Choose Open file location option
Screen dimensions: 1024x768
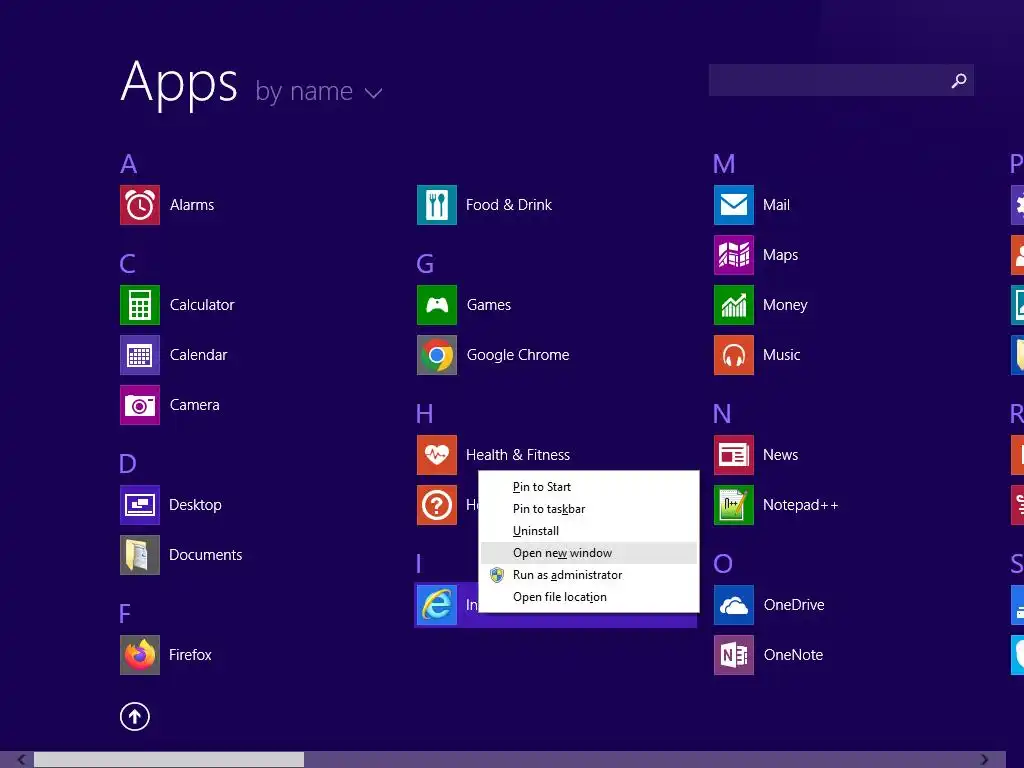[x=588, y=597]
